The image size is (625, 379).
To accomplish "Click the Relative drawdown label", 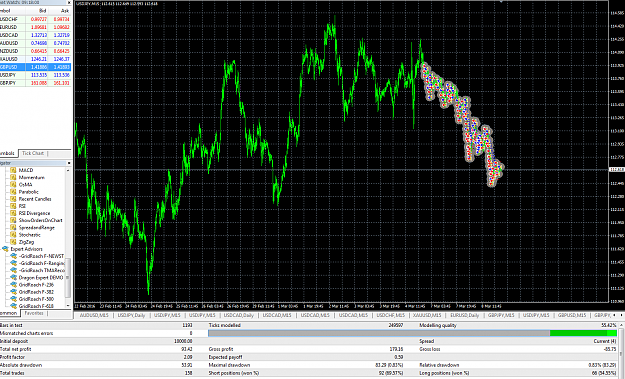I will [439, 365].
